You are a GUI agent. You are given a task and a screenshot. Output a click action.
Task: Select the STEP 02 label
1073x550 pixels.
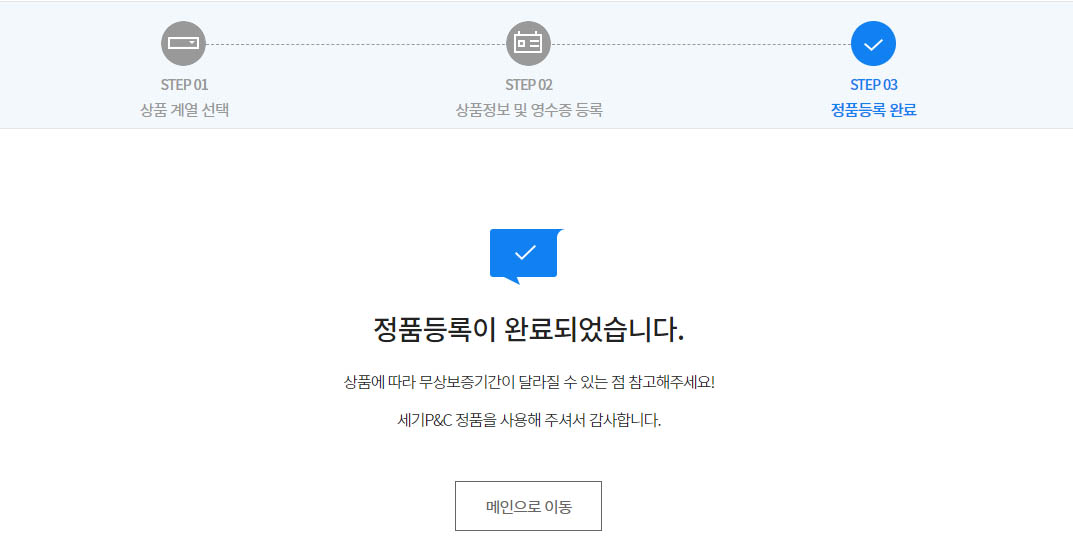528,85
